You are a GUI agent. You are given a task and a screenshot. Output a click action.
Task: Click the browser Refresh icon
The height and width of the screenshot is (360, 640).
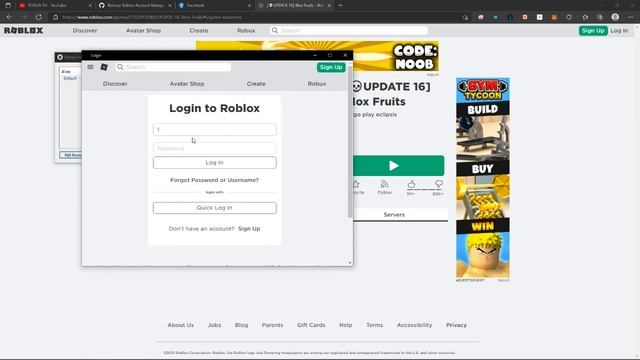click(39, 17)
